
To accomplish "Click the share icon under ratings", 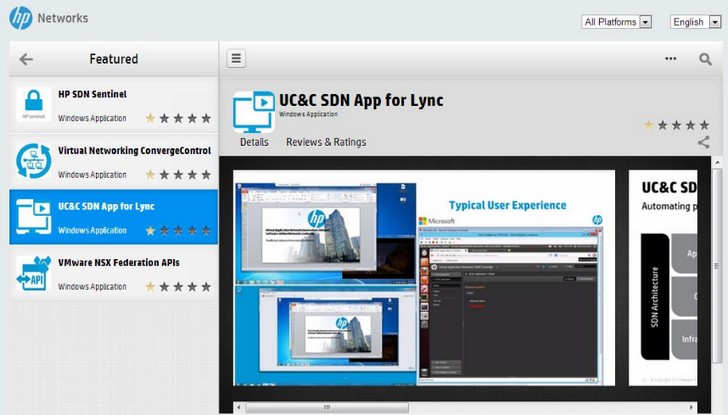I will [x=703, y=142].
